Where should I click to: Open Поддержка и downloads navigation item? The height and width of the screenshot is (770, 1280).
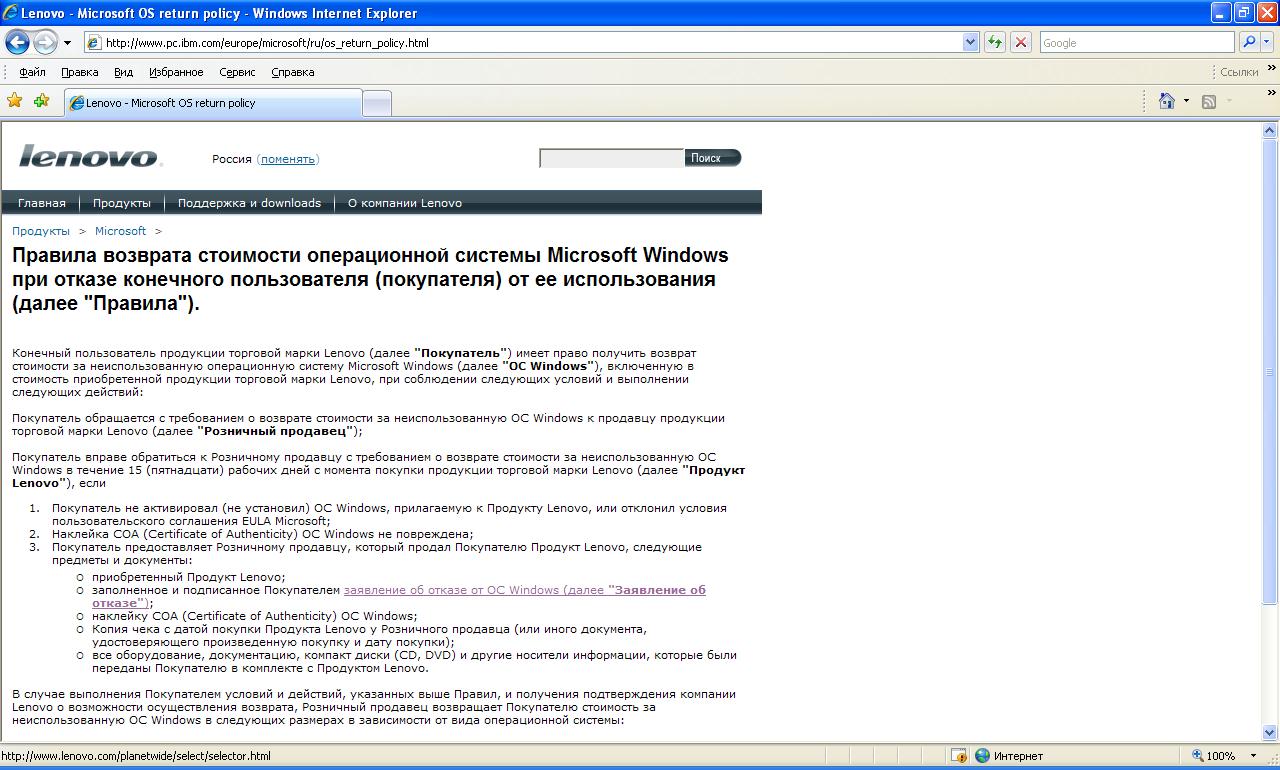250,203
